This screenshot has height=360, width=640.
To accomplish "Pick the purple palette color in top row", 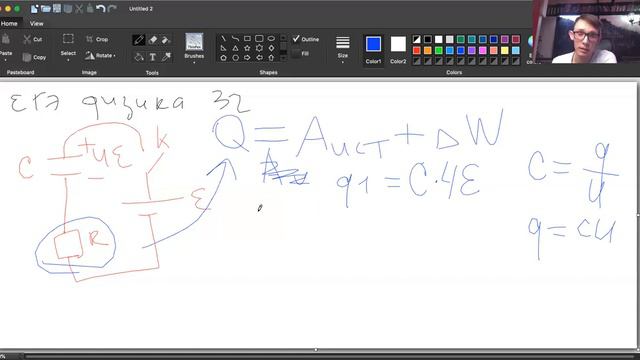I will 504,39.
